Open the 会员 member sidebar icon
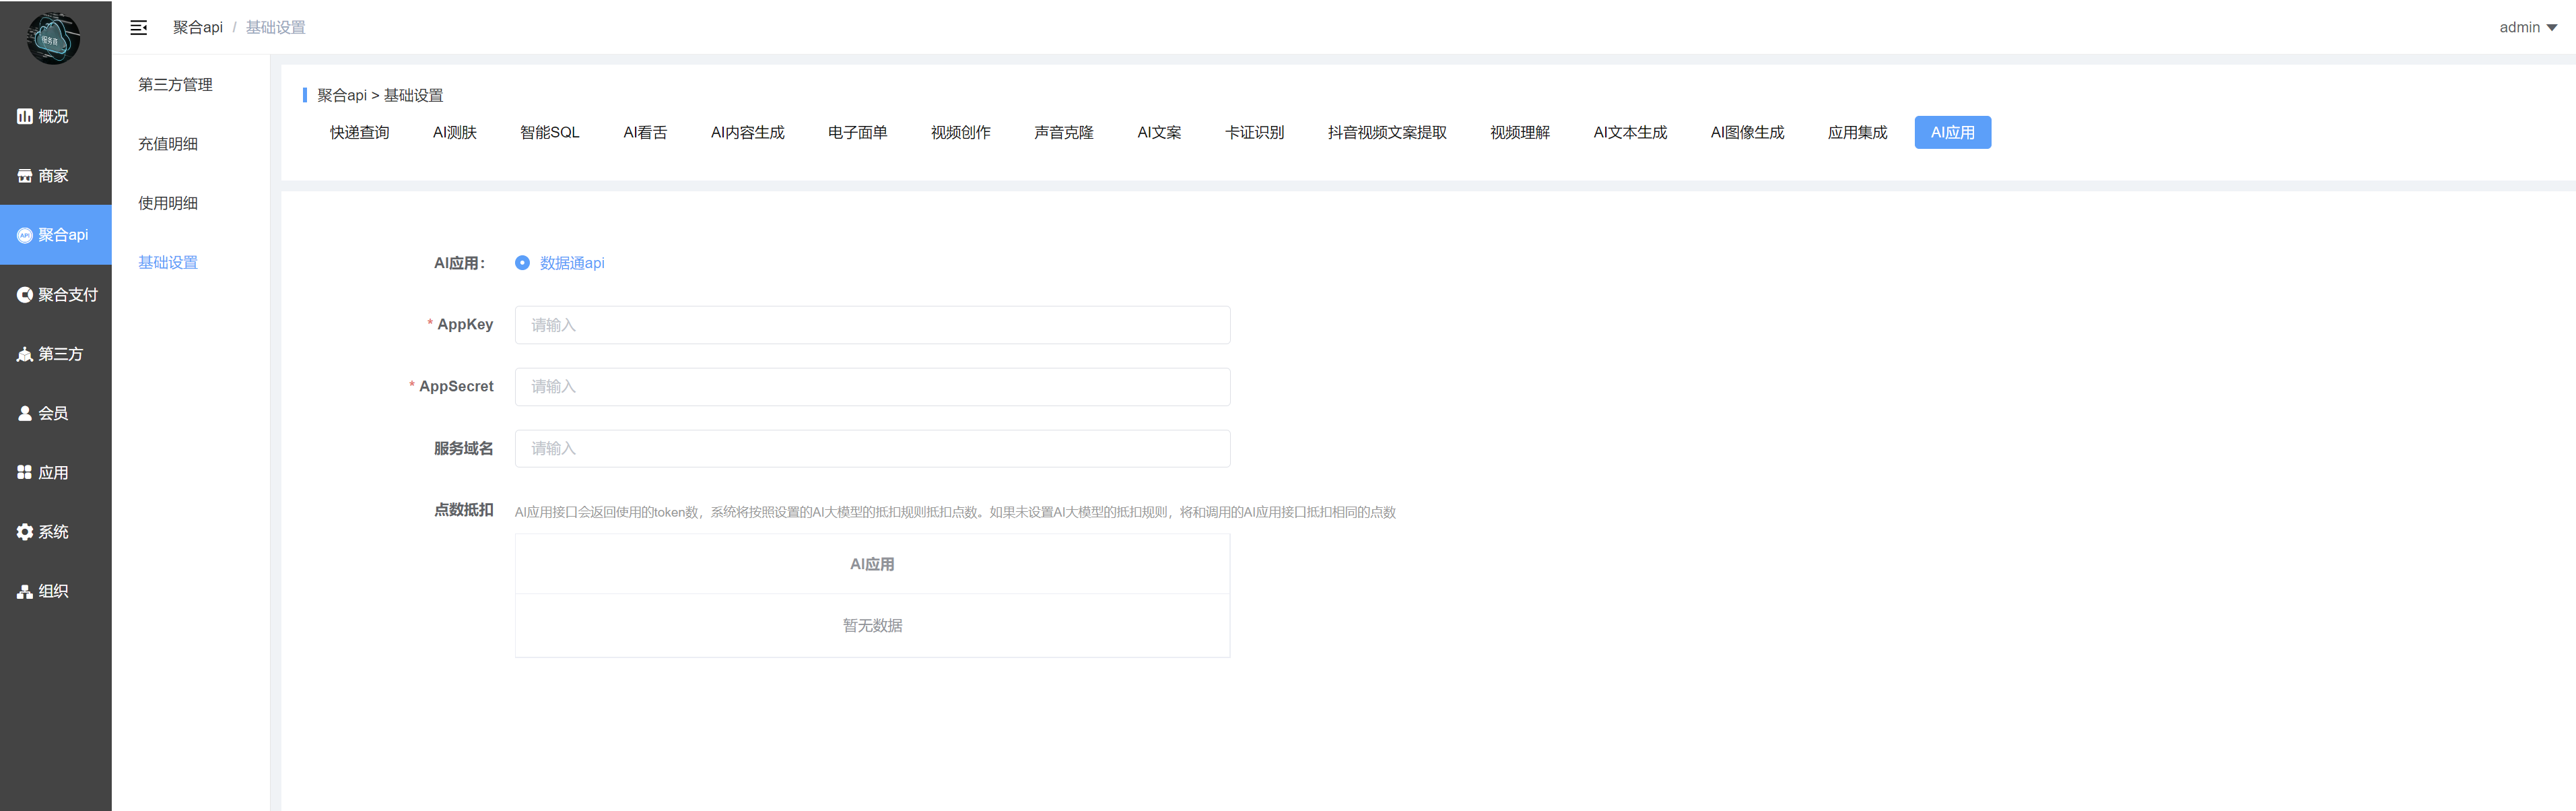This screenshot has width=2576, height=811. coord(25,413)
